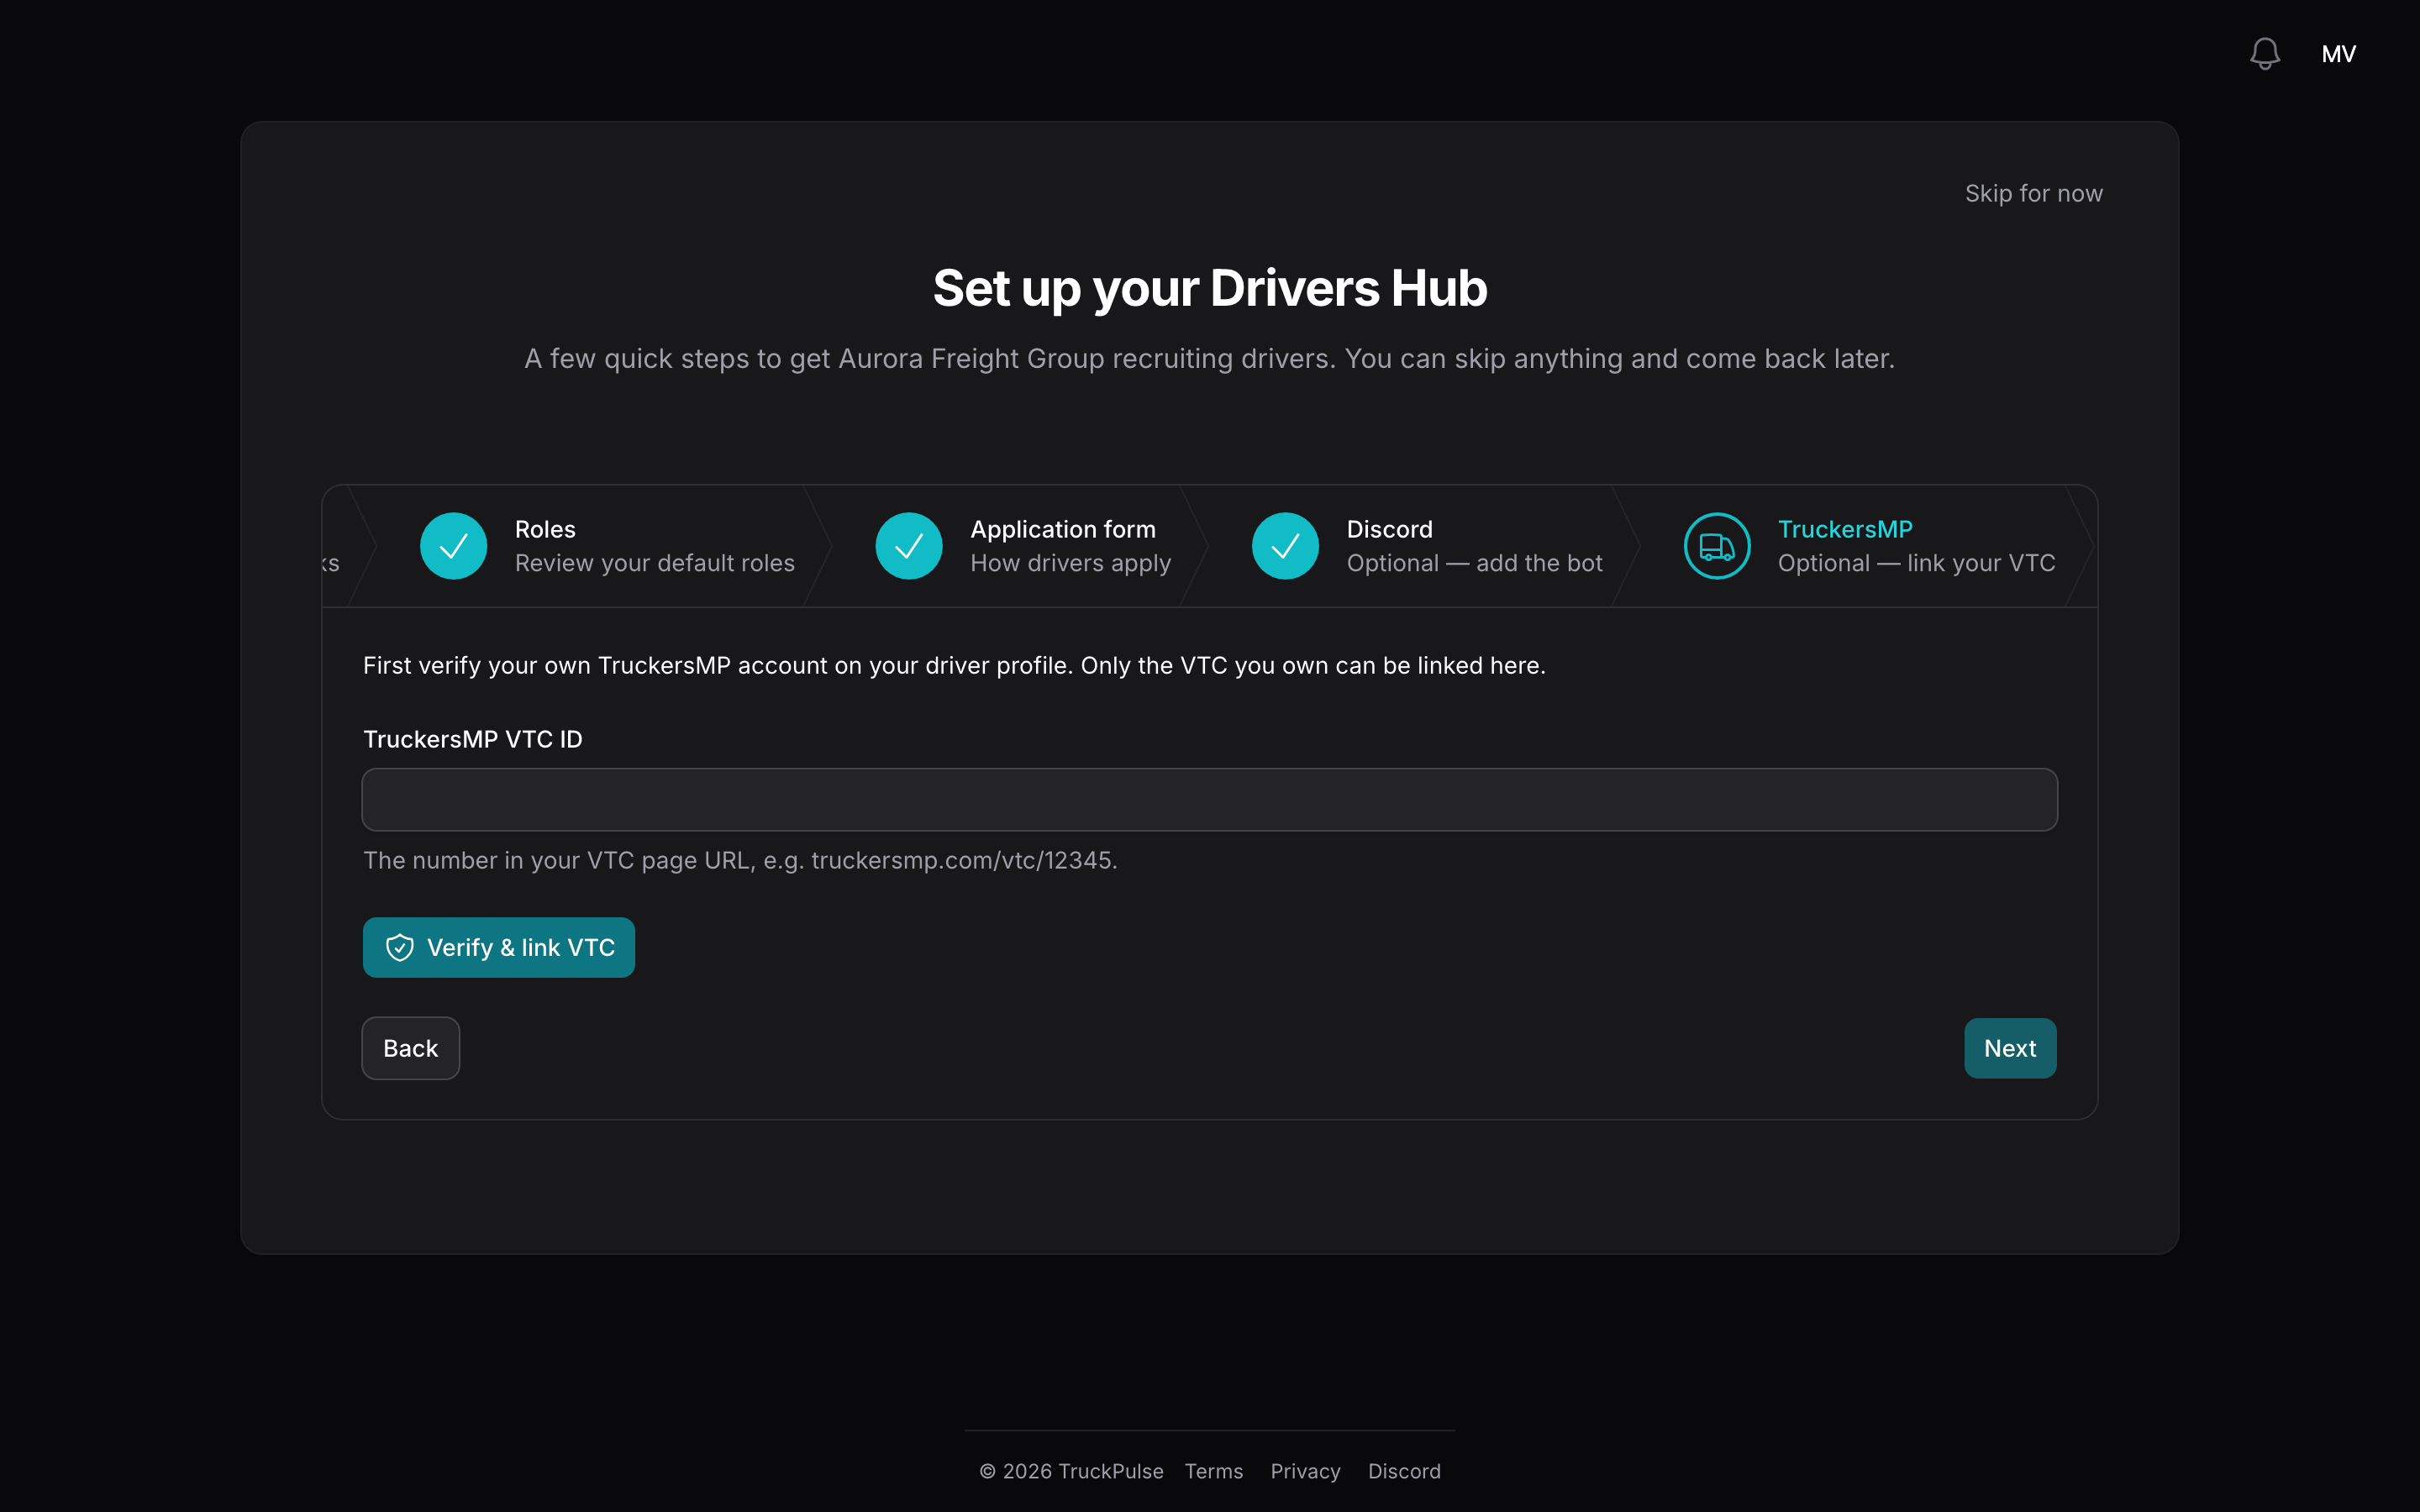
Task: Go to the Application form step
Action: click(x=1022, y=546)
